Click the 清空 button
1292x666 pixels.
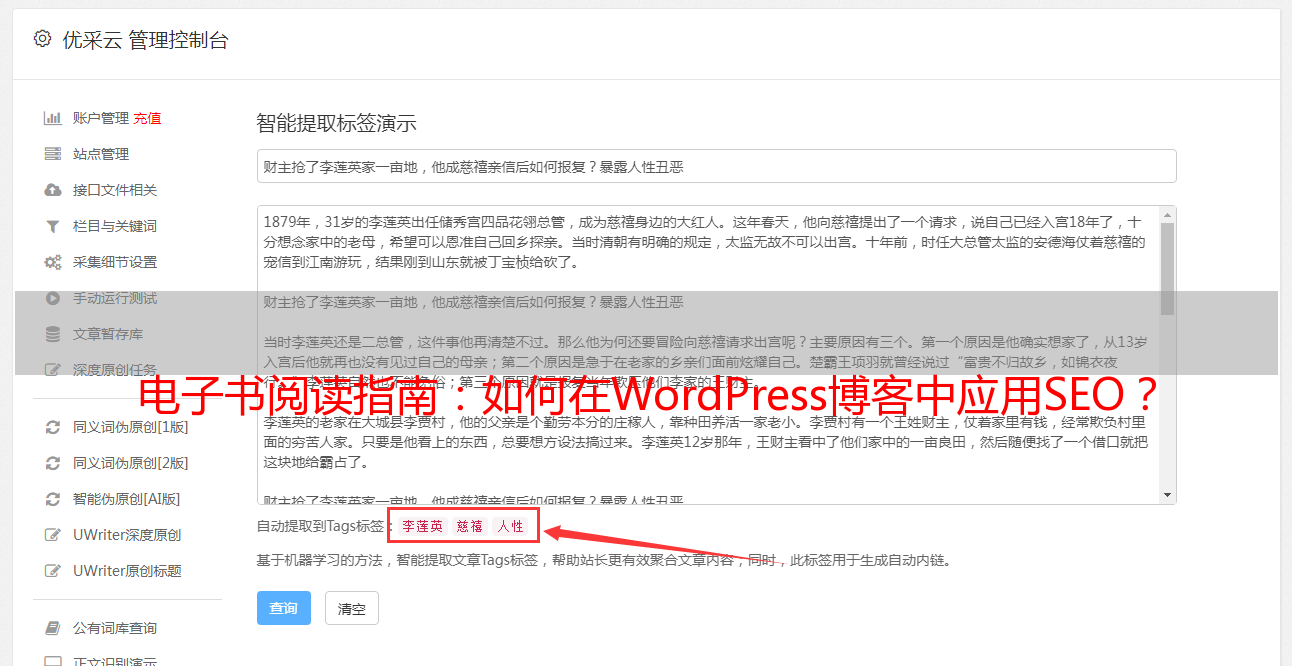[x=352, y=608]
